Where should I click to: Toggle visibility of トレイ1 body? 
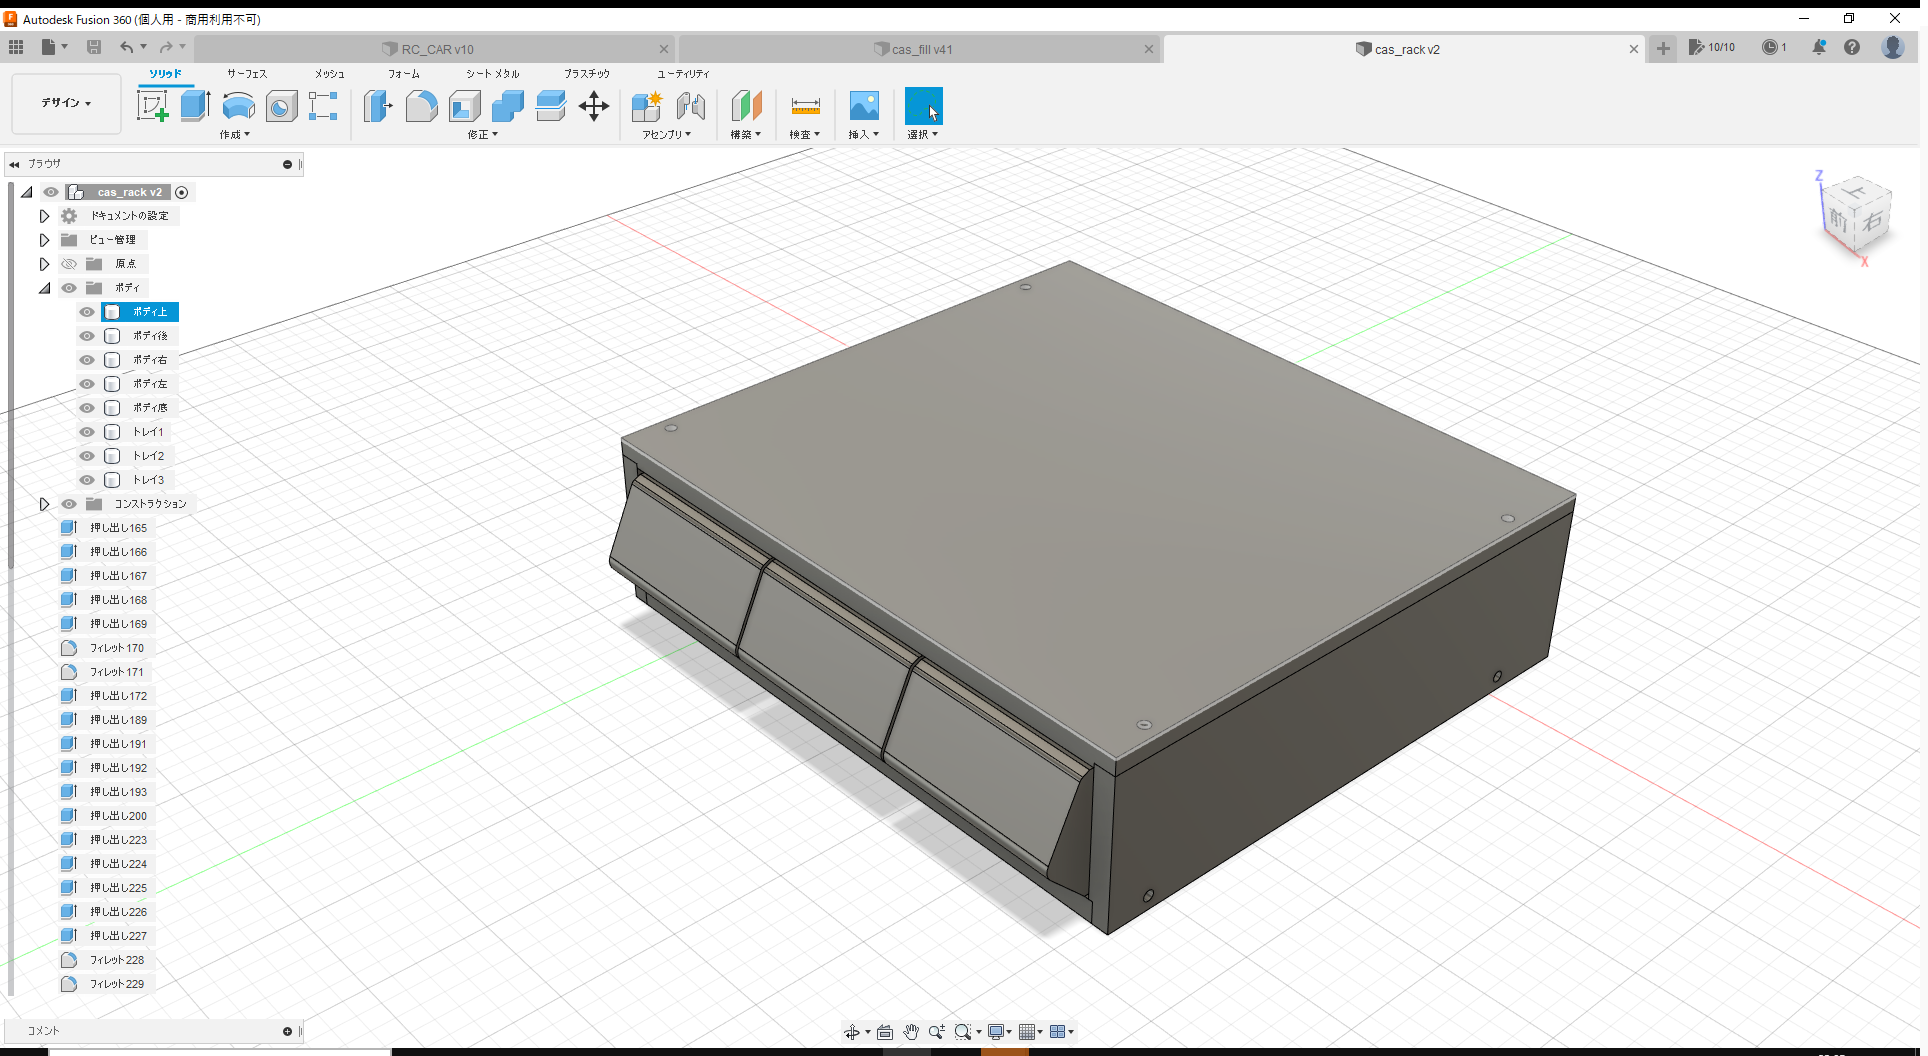(87, 431)
